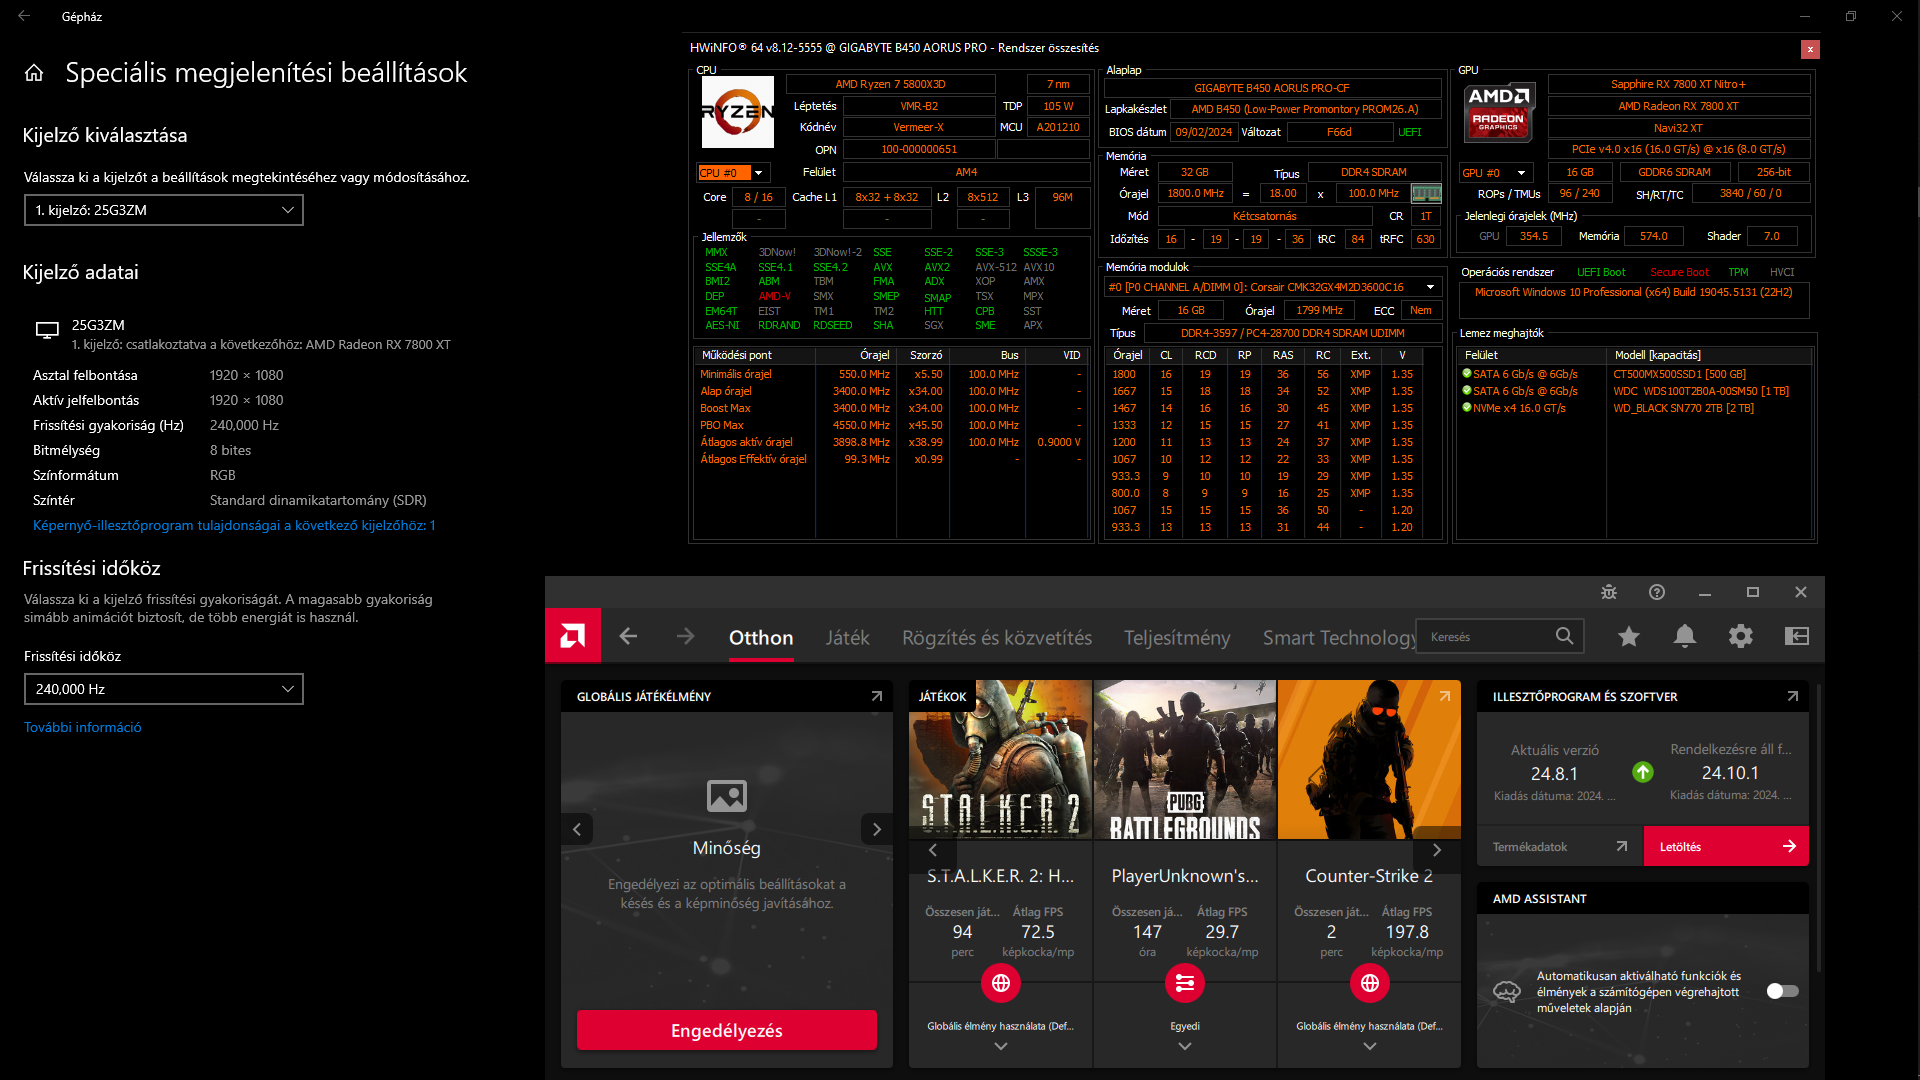This screenshot has height=1080, width=1920.
Task: Click globe profile icon under Counter-Strike 2
Action: tap(1370, 983)
